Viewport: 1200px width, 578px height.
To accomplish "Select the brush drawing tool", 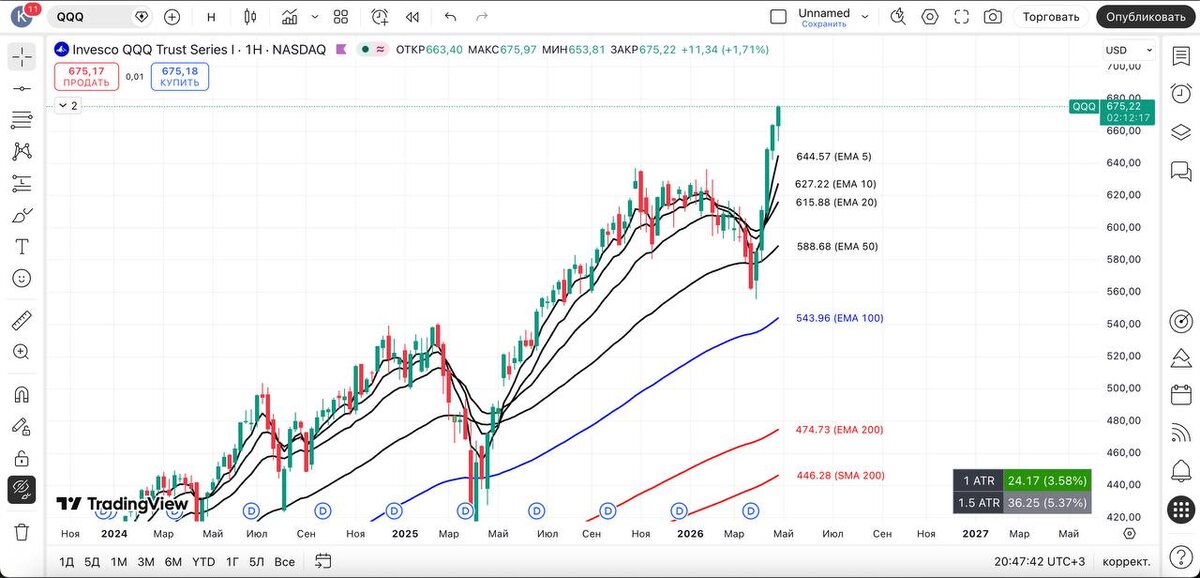I will click(21, 215).
